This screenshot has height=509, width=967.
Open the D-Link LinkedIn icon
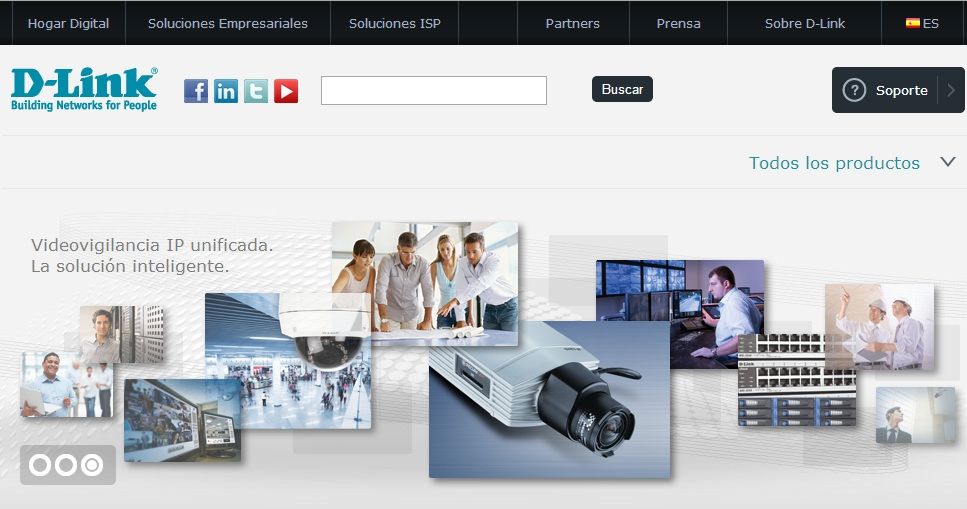point(226,91)
